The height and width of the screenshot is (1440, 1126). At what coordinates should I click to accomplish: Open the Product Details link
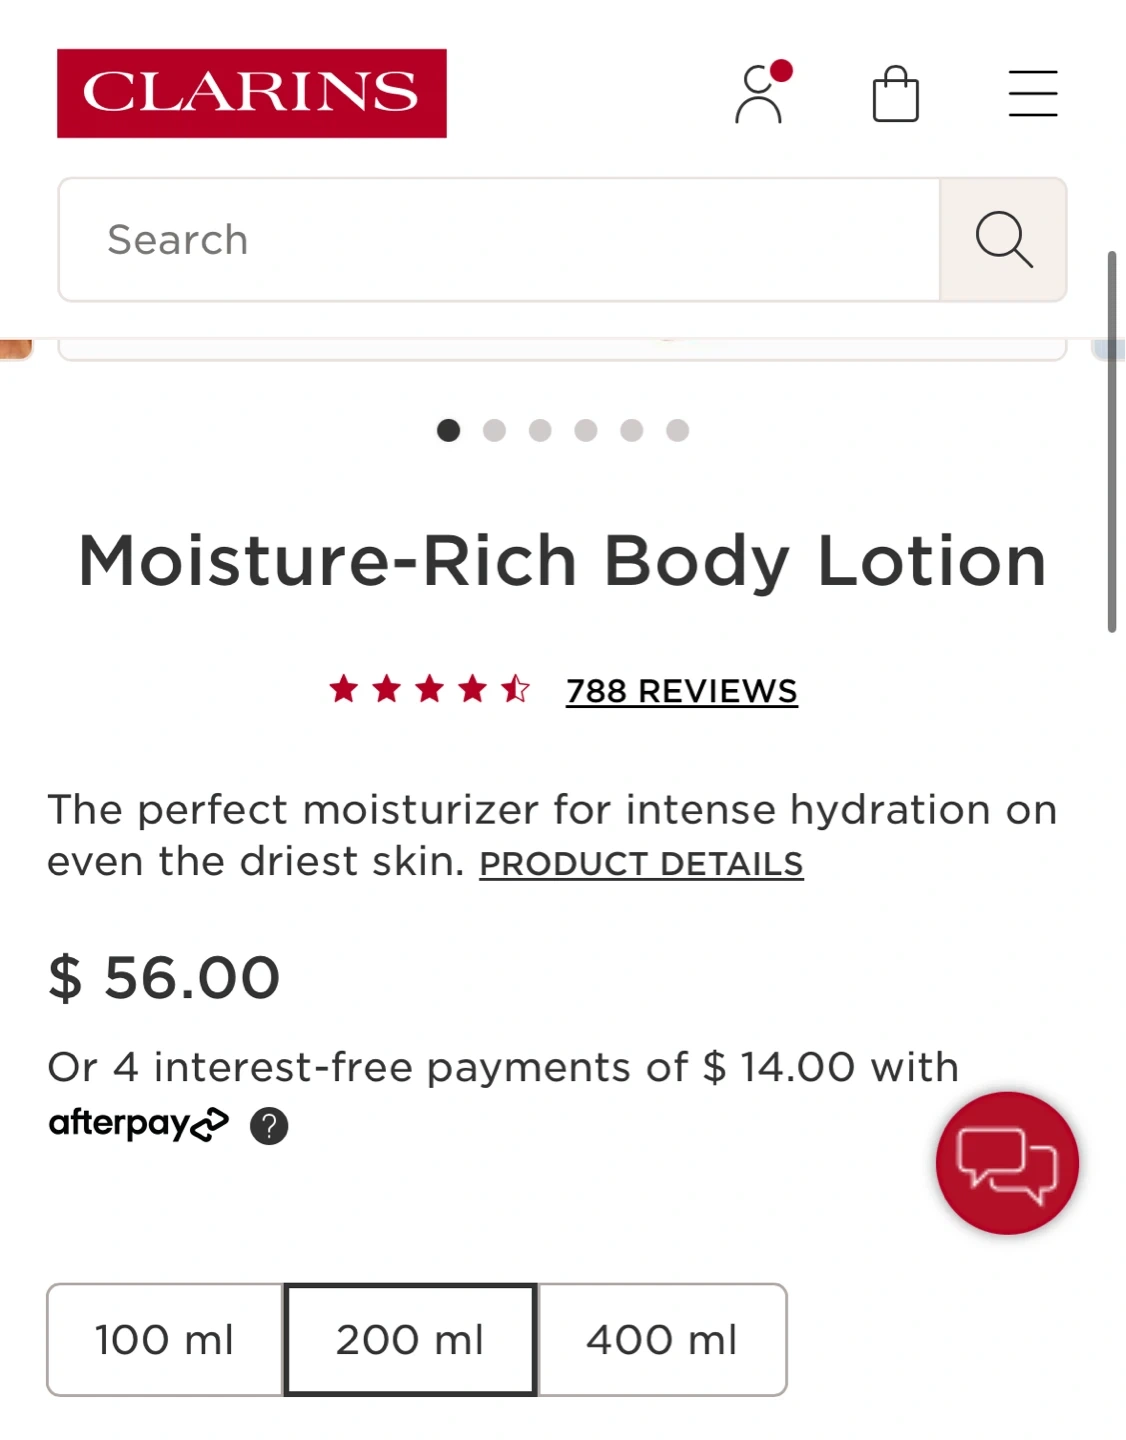pyautogui.click(x=641, y=864)
